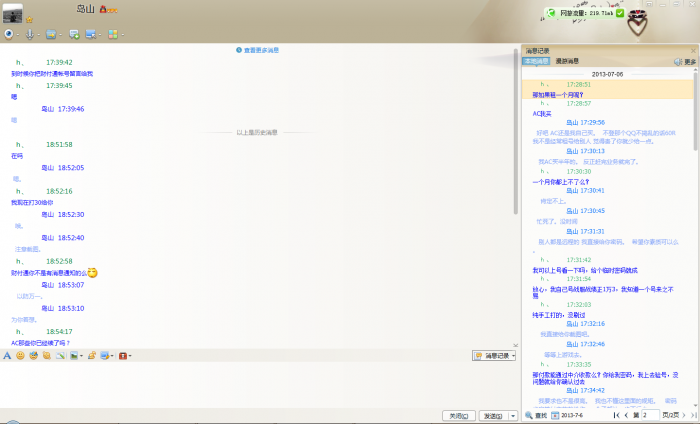Expand the video call dropdown arrow
Screen dimensions: 700x424
click(17, 35)
